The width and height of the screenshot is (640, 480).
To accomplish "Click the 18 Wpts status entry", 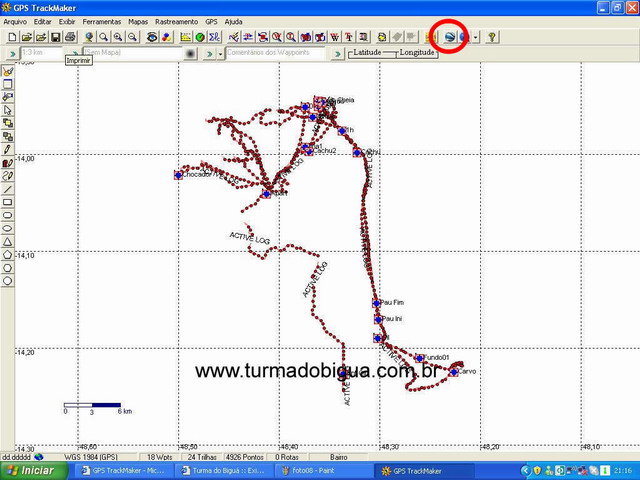I will [x=160, y=457].
